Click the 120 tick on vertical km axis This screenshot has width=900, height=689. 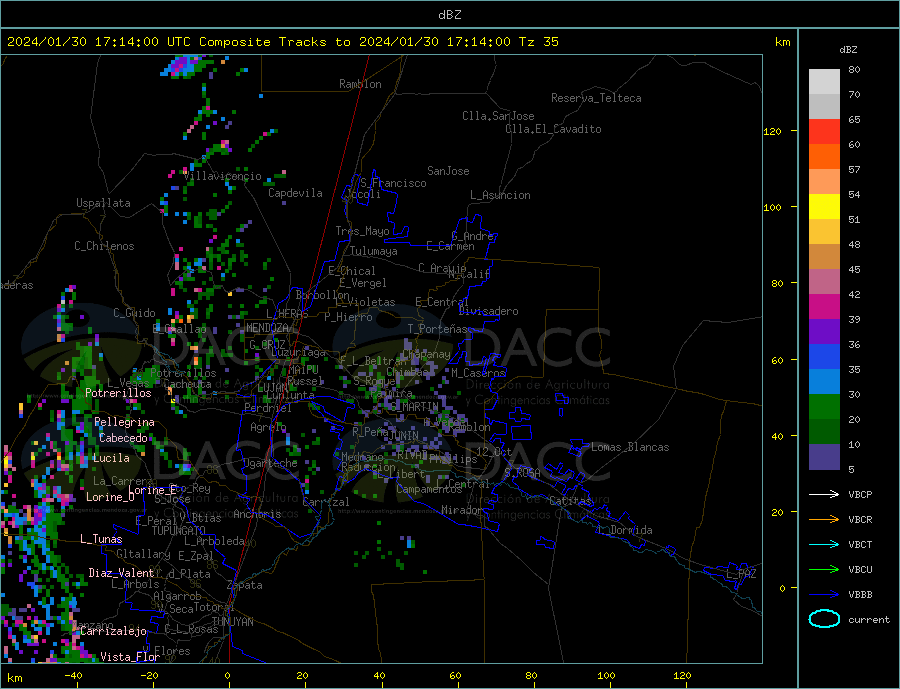773,131
